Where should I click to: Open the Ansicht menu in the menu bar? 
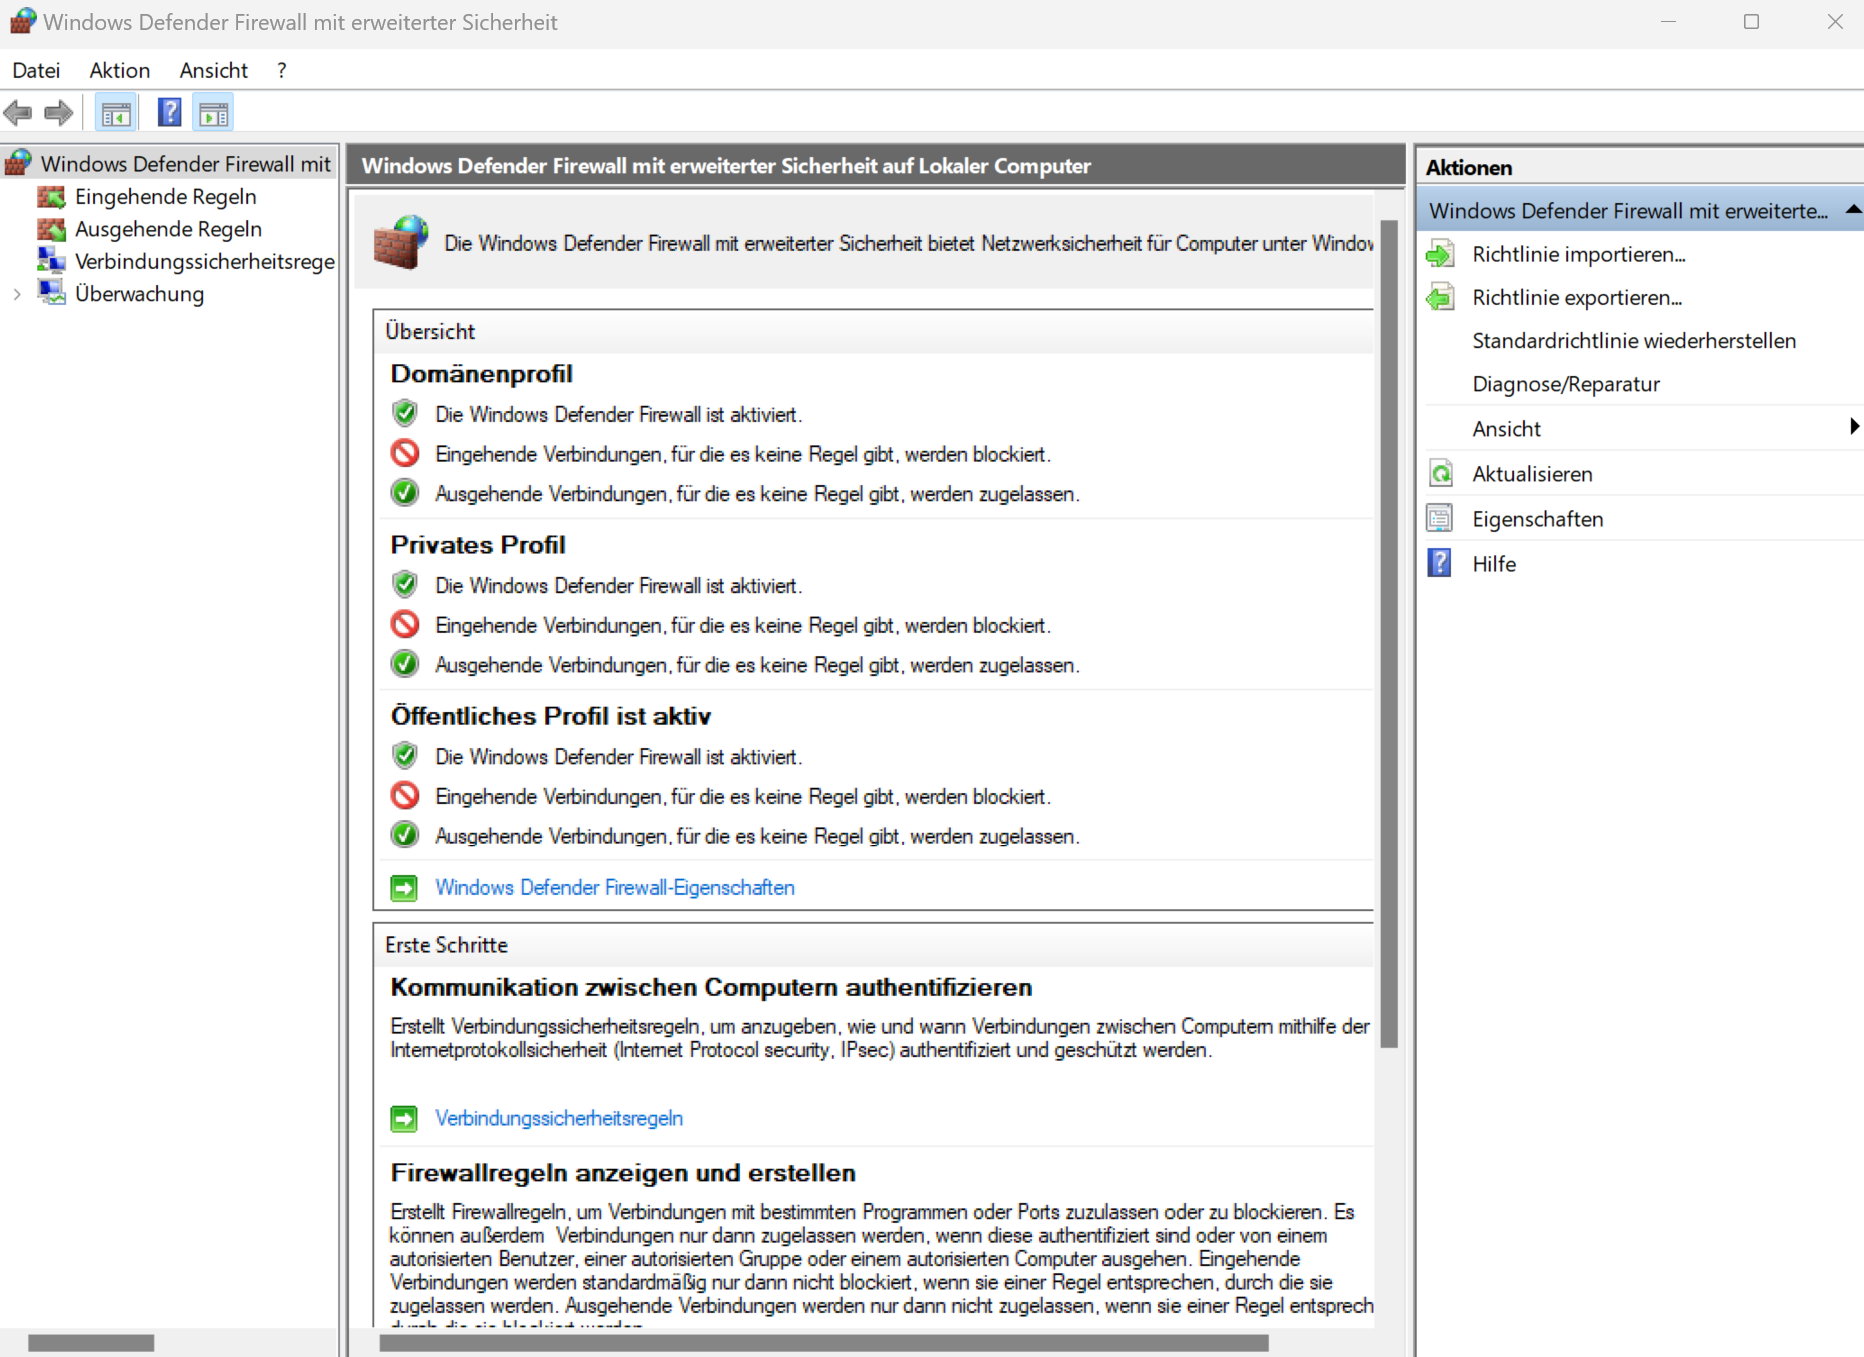(x=214, y=70)
